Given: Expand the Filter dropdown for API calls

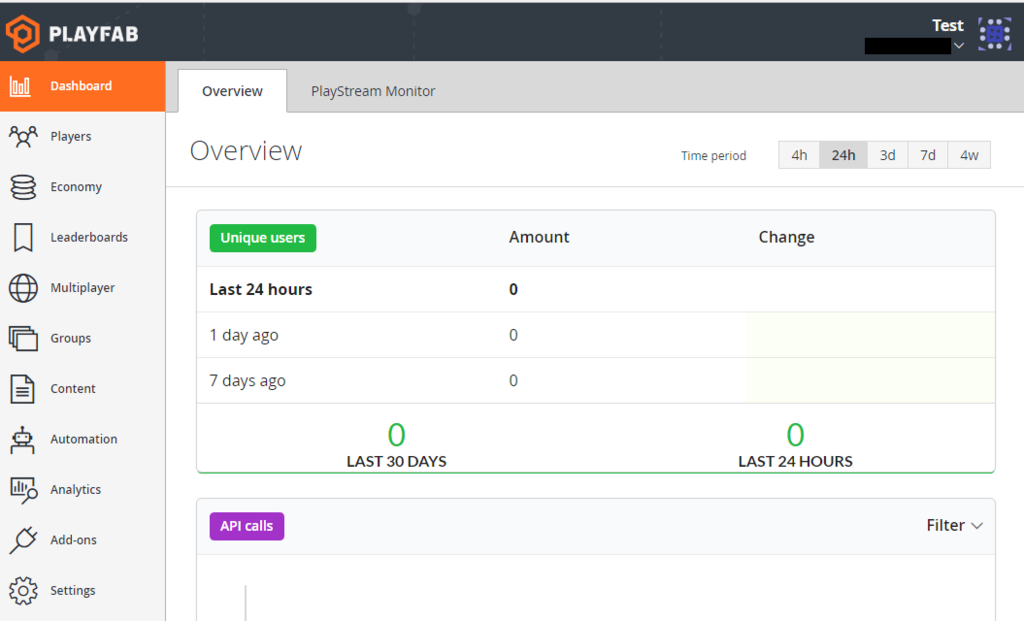Looking at the screenshot, I should click(x=954, y=526).
